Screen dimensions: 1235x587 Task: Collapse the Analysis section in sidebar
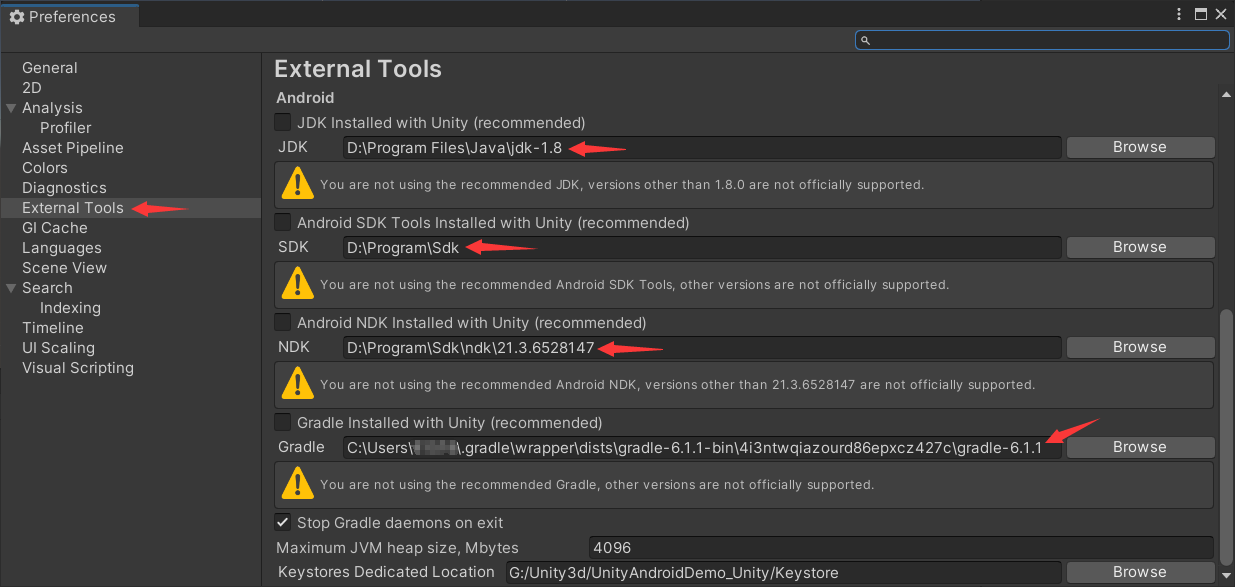(x=12, y=107)
